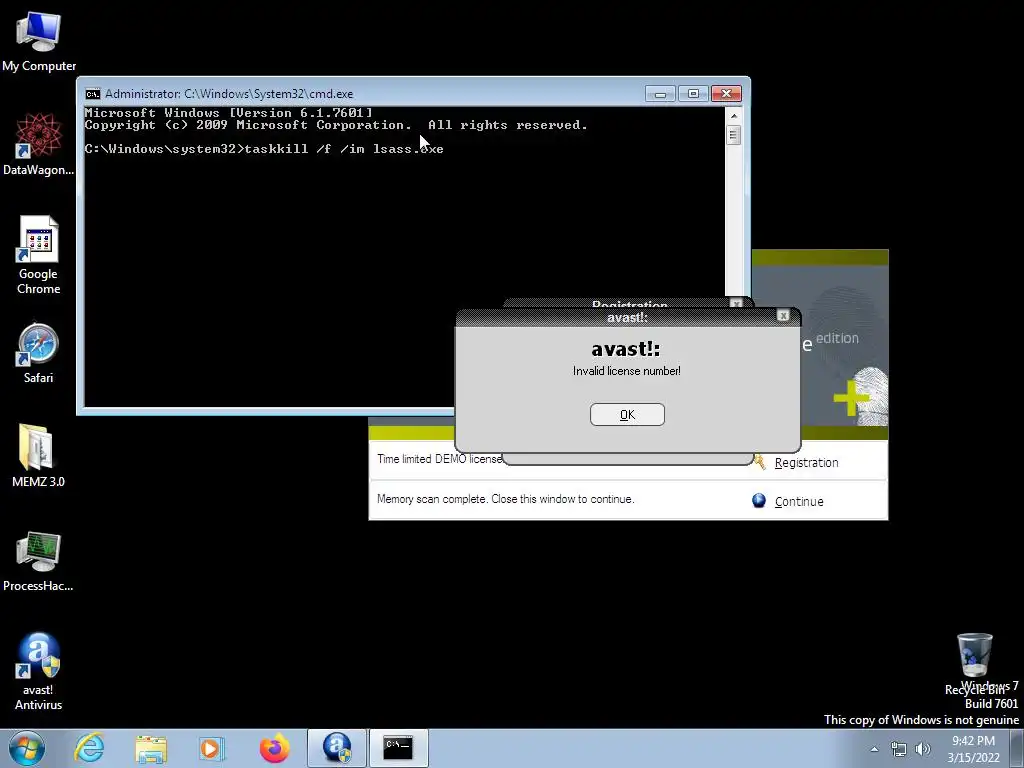
Task: Launch Google Chrome desktop shortcut
Action: point(39,255)
